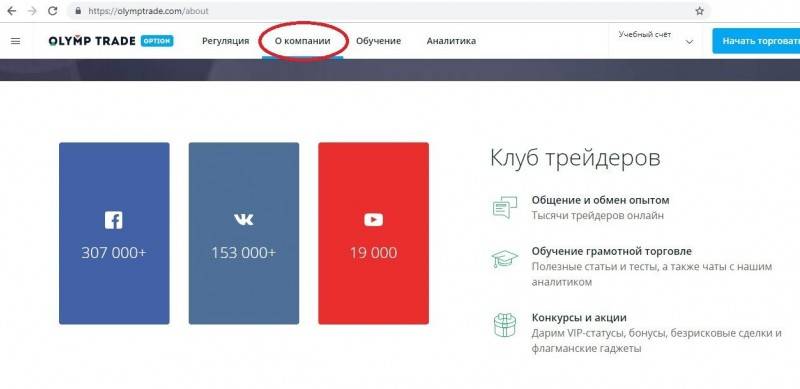Open the Обучение menu item

[378, 41]
